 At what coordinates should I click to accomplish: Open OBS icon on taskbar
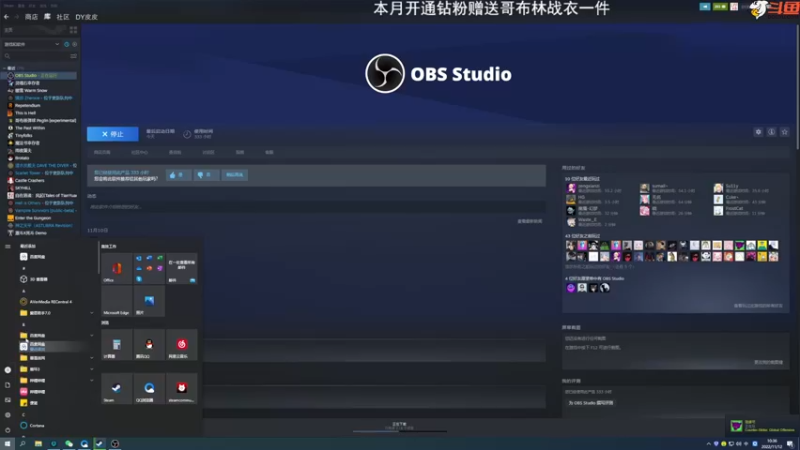(115, 444)
